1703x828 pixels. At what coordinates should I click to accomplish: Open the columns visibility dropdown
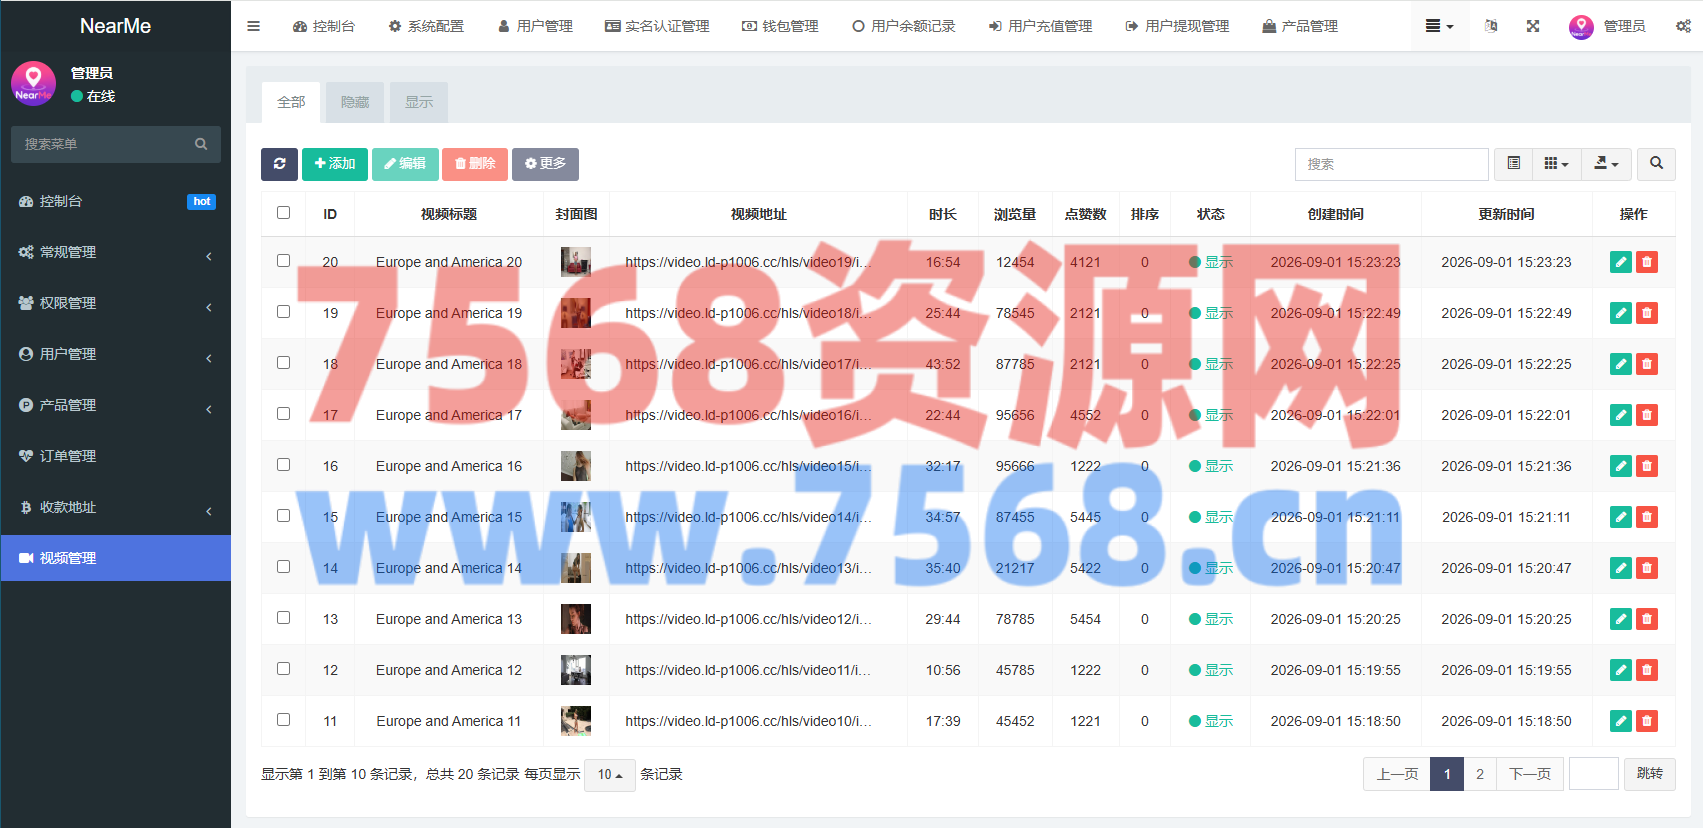1556,164
